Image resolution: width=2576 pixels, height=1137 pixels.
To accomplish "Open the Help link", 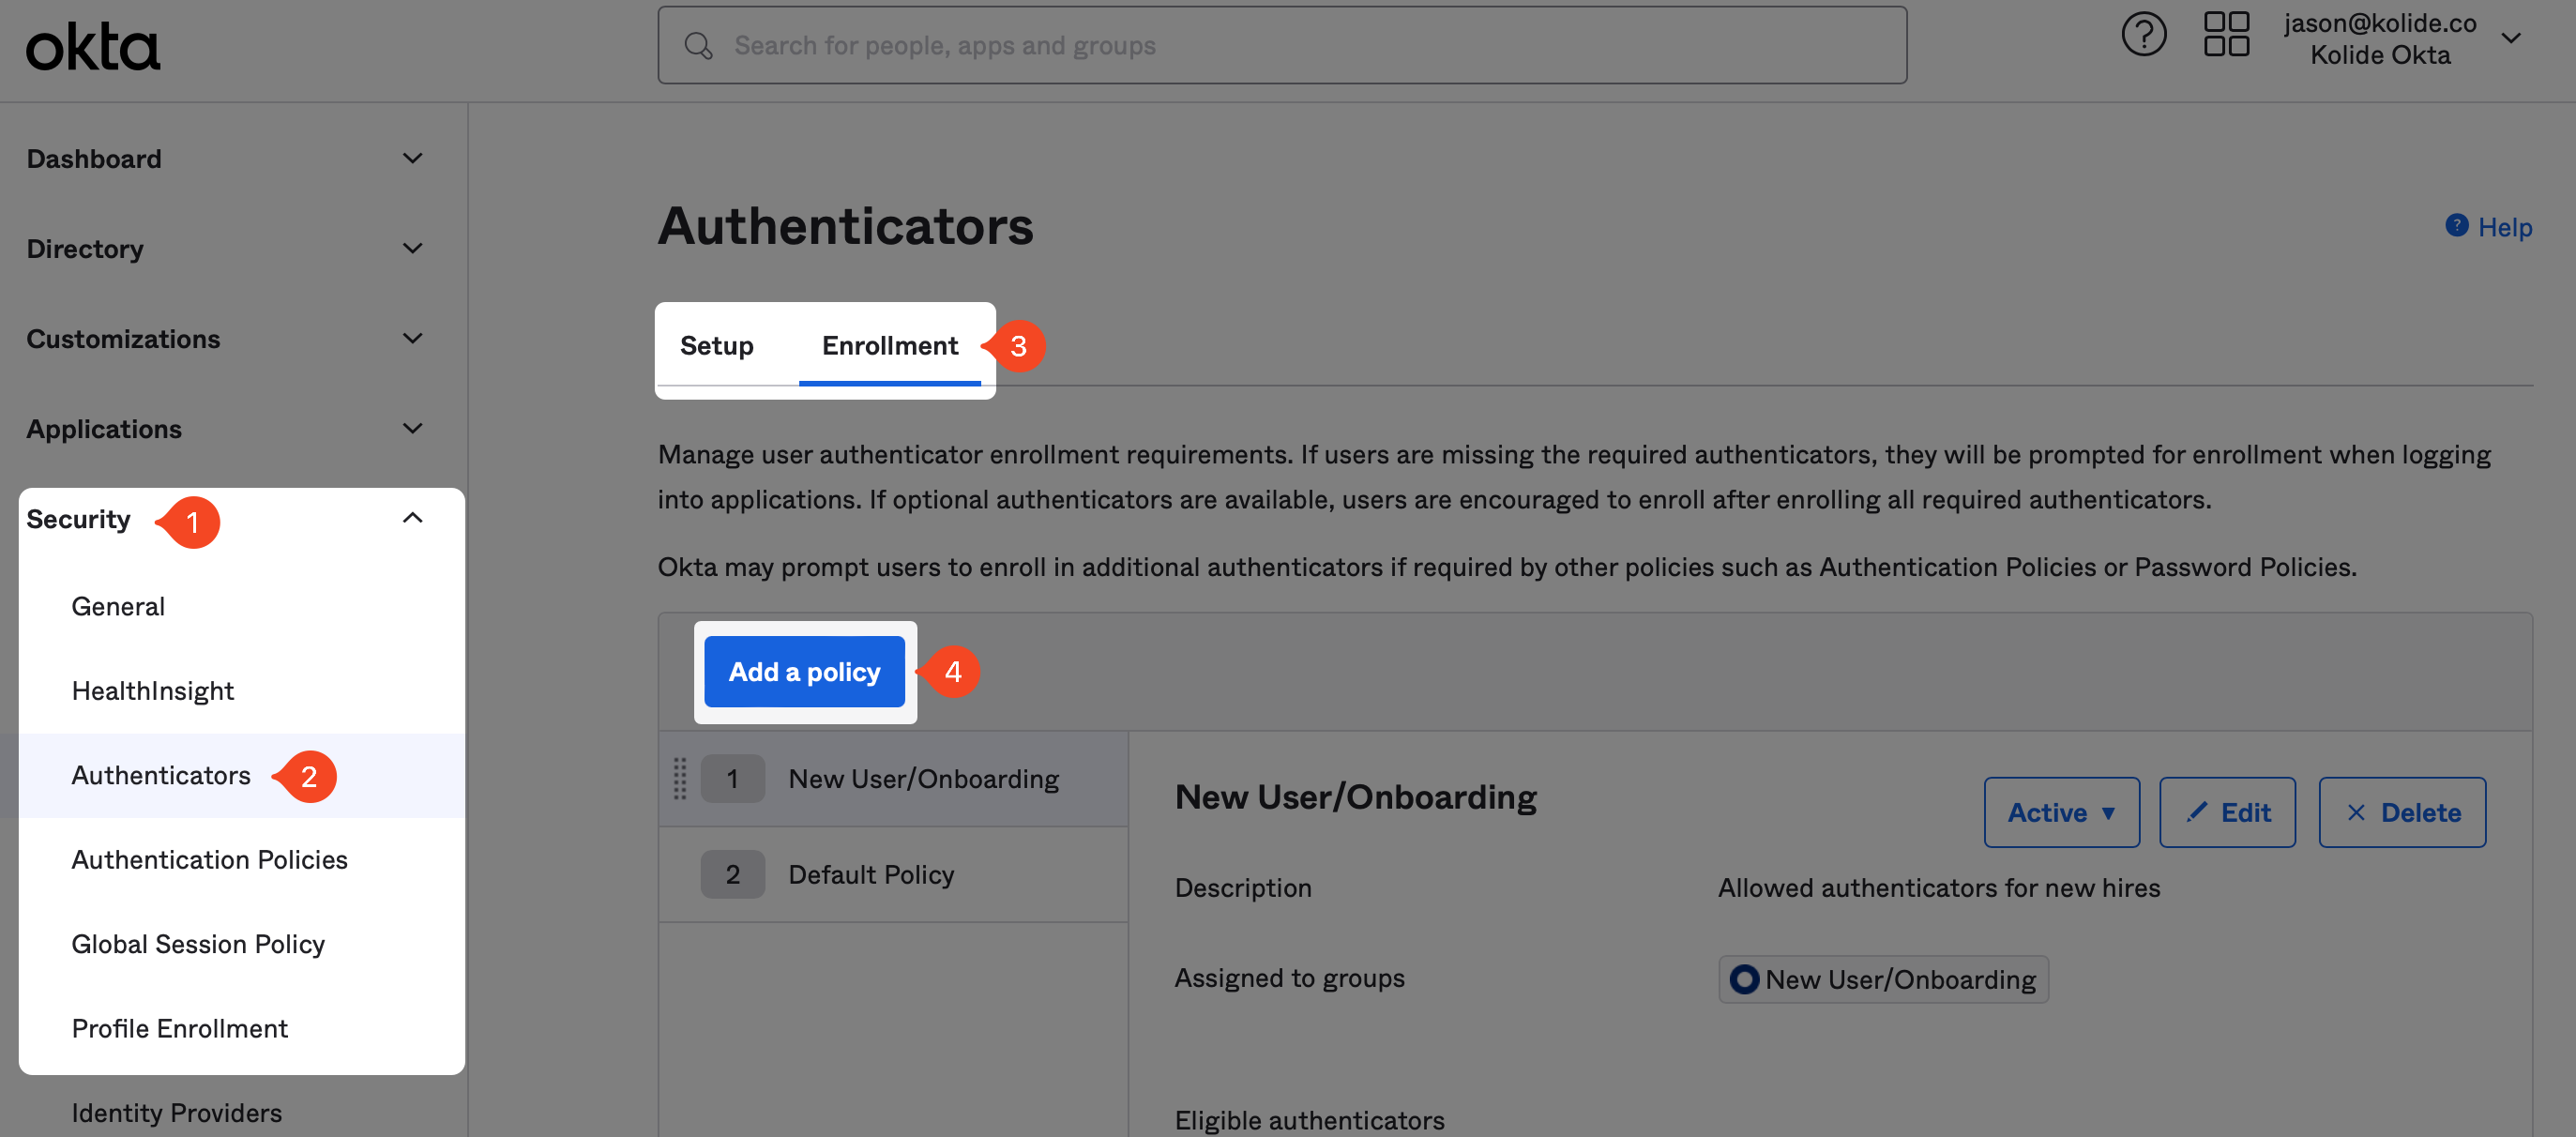I will point(2504,227).
